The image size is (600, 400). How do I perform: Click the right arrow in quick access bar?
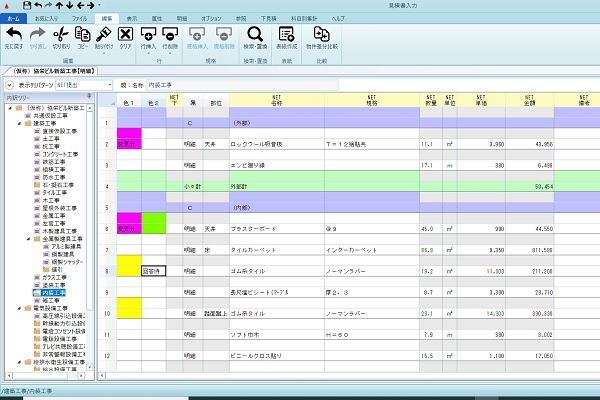click(x=91, y=5)
